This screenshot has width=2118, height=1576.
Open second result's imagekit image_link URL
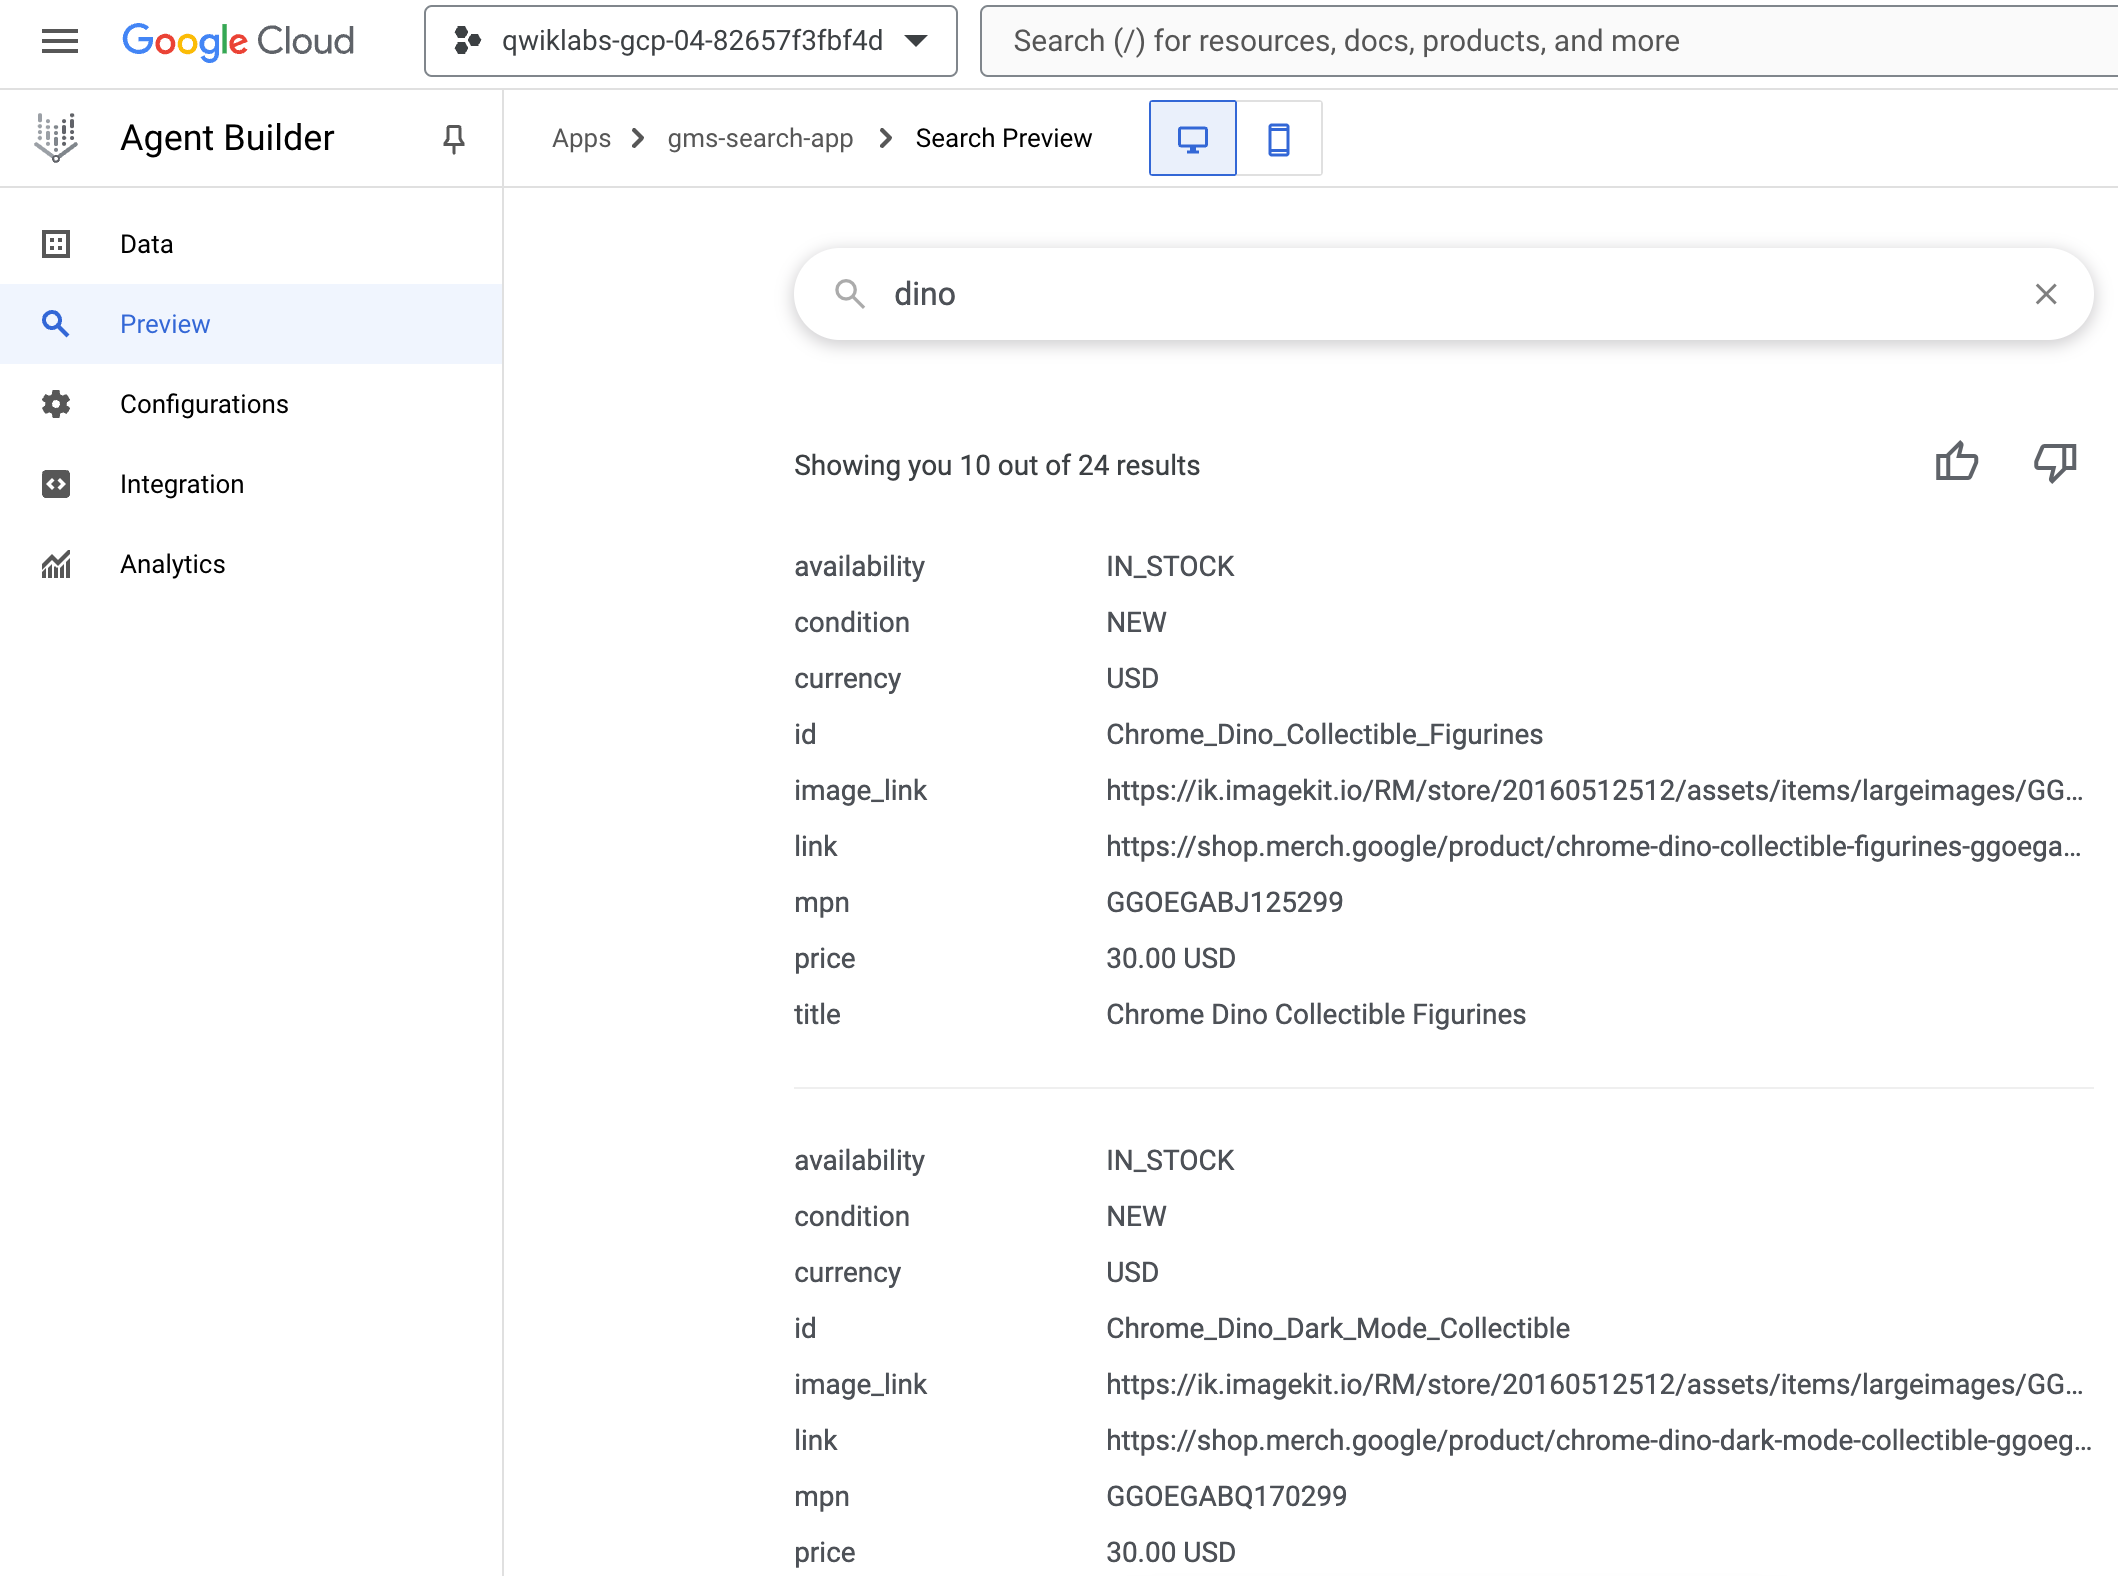1595,1384
